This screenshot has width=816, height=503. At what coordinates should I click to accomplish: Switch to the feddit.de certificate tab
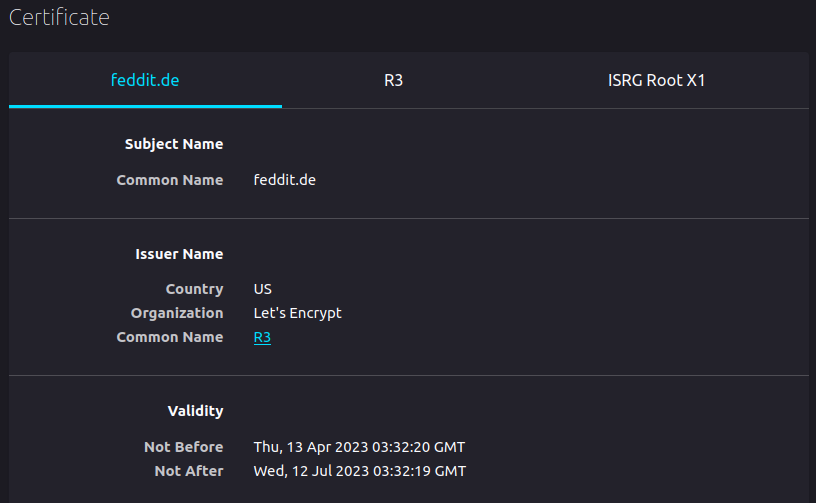145,80
